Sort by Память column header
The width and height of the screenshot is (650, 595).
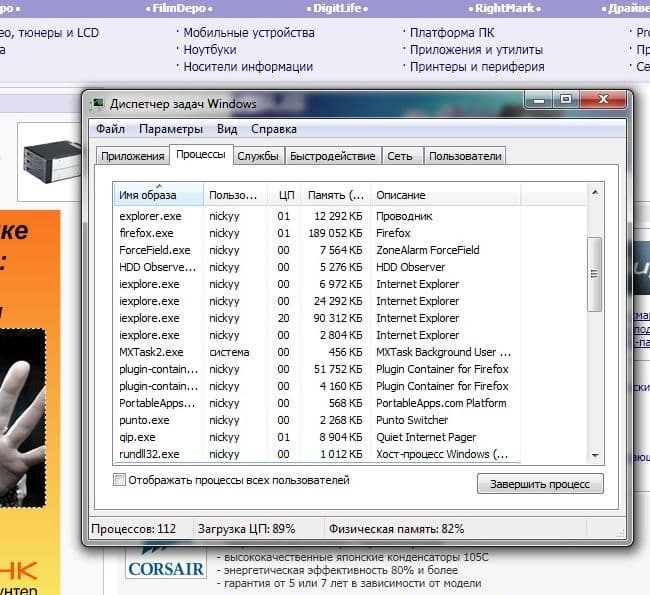pyautogui.click(x=335, y=195)
